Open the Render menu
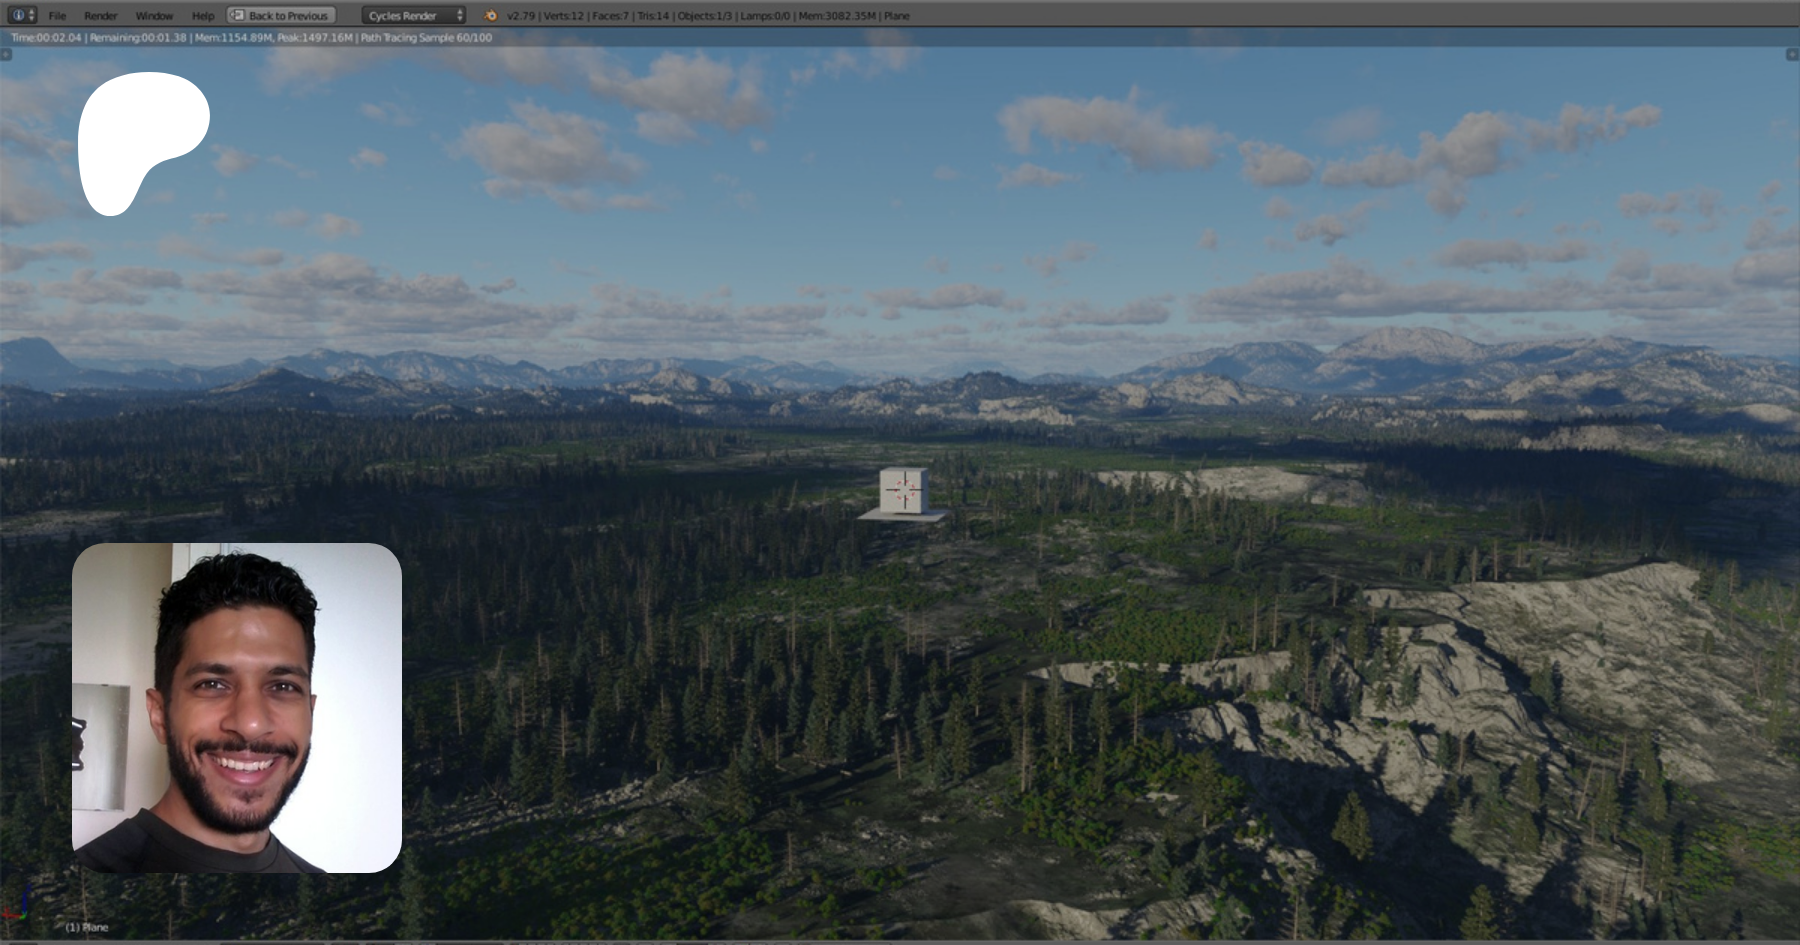This screenshot has height=945, width=1800. click(x=100, y=15)
